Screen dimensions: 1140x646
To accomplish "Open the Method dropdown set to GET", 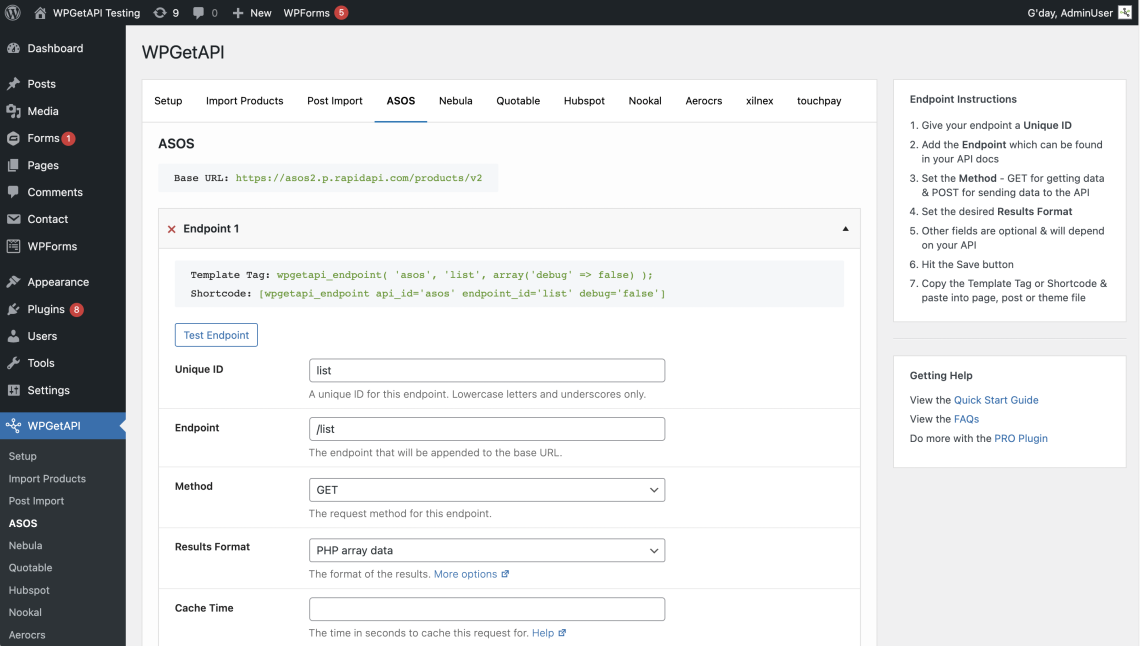I will (486, 490).
